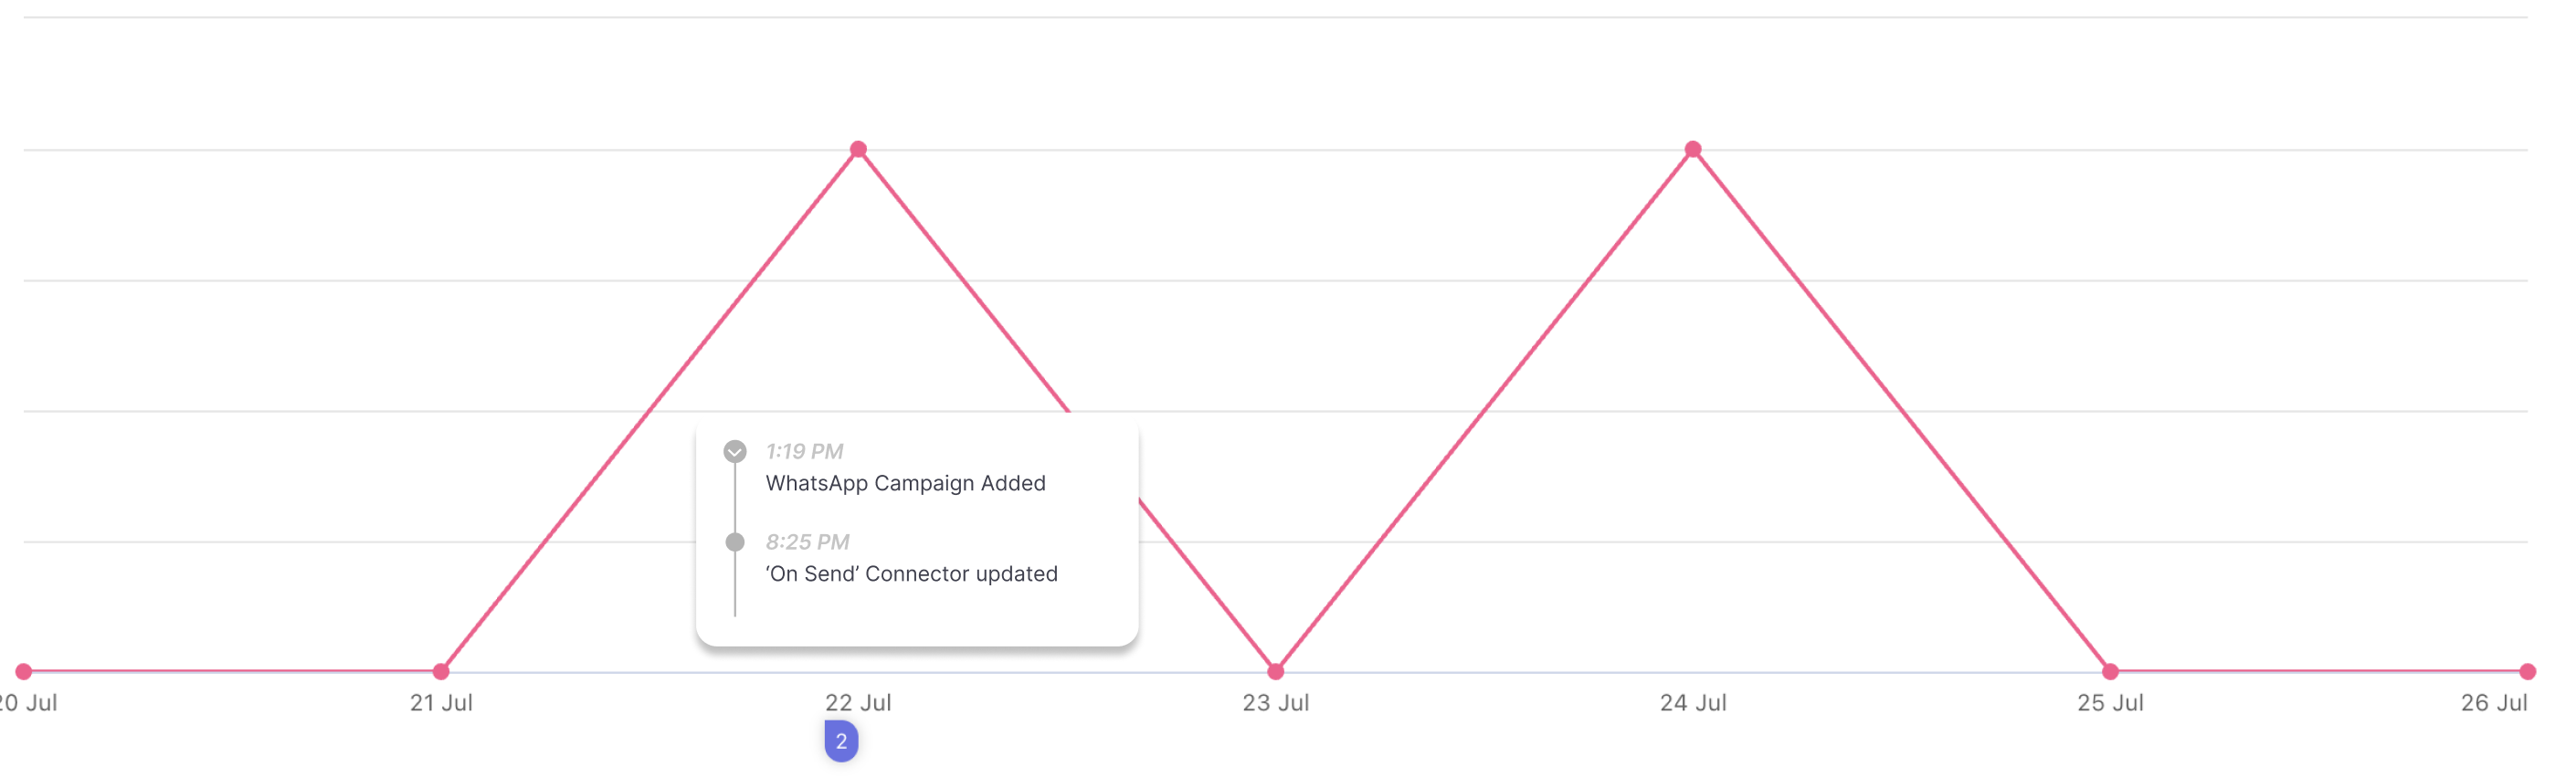Open the WhatsApp Campaign Added event
The image size is (2576, 778).
pos(906,483)
